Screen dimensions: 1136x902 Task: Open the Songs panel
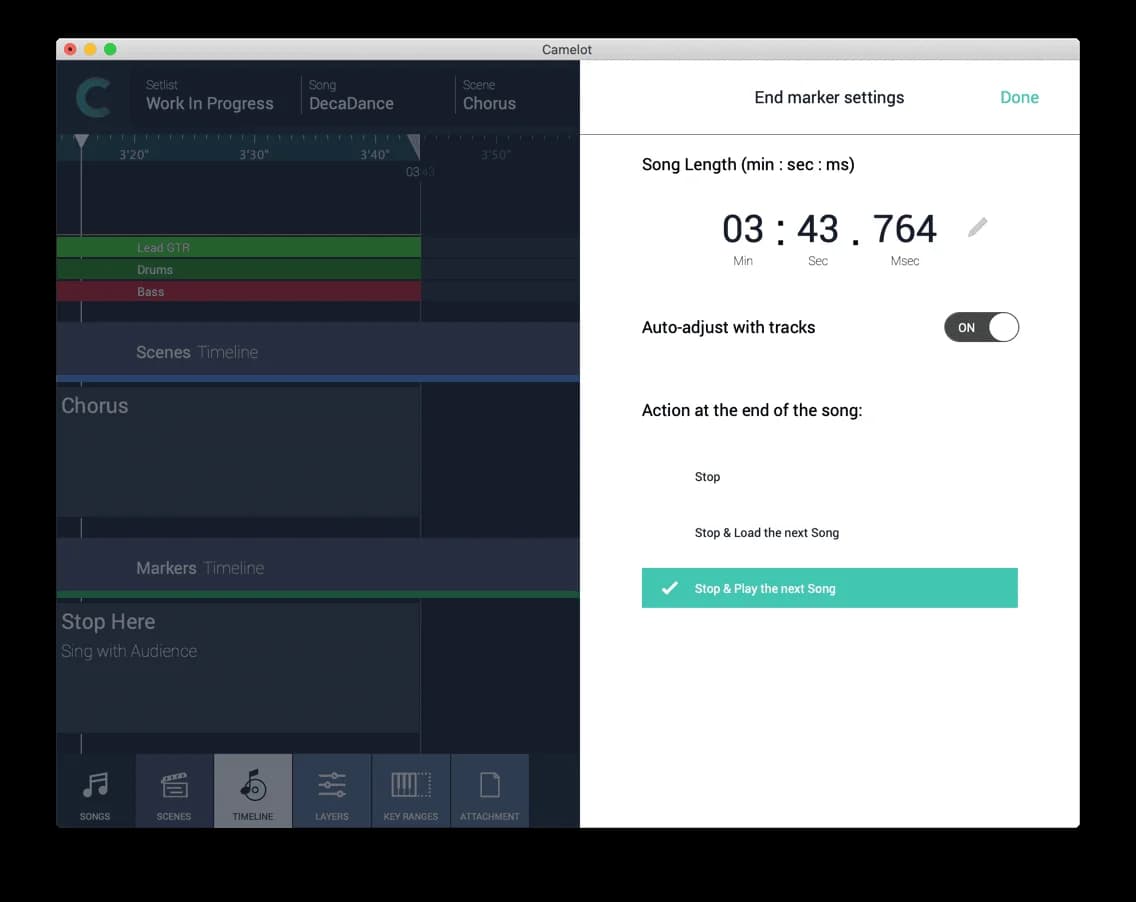point(94,790)
